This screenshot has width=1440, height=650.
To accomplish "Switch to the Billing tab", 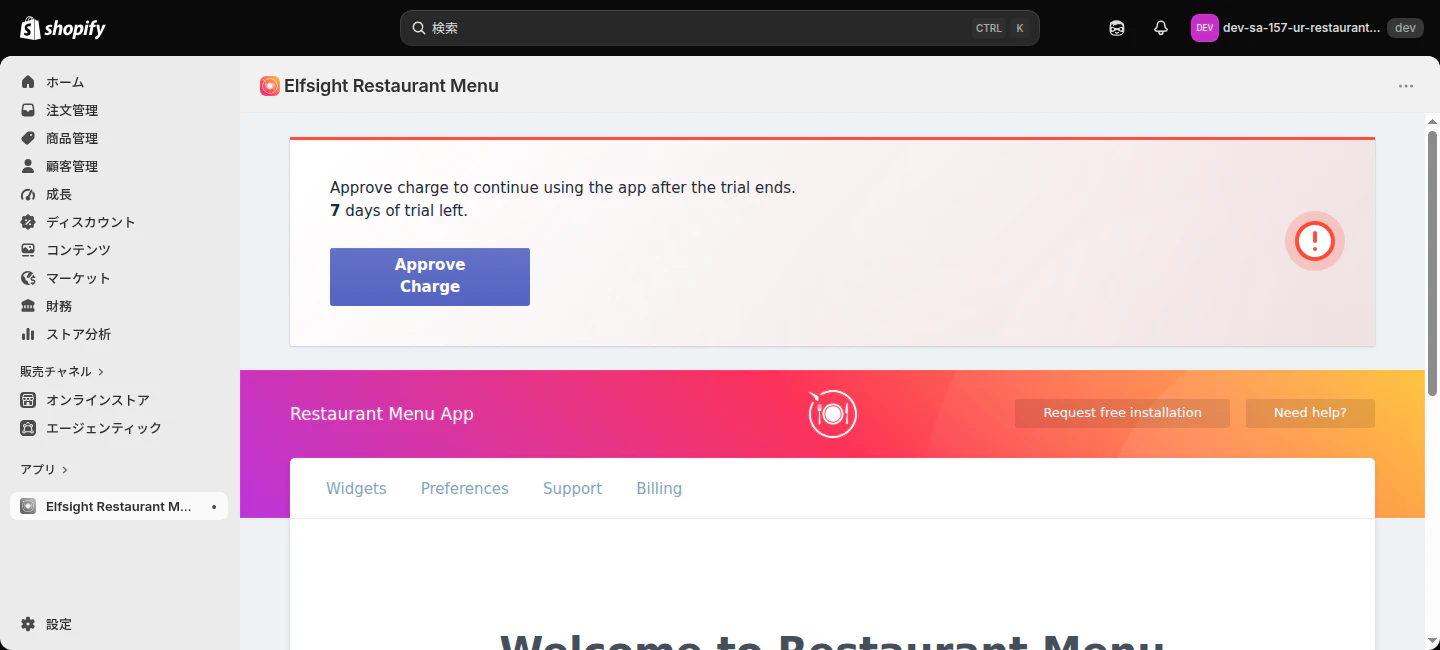I will pyautogui.click(x=659, y=488).
